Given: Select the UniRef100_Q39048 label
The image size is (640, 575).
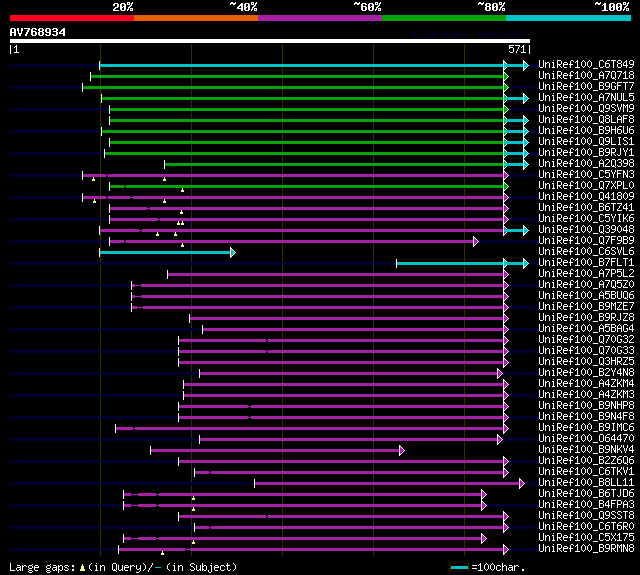Looking at the screenshot, I should click(x=586, y=230).
